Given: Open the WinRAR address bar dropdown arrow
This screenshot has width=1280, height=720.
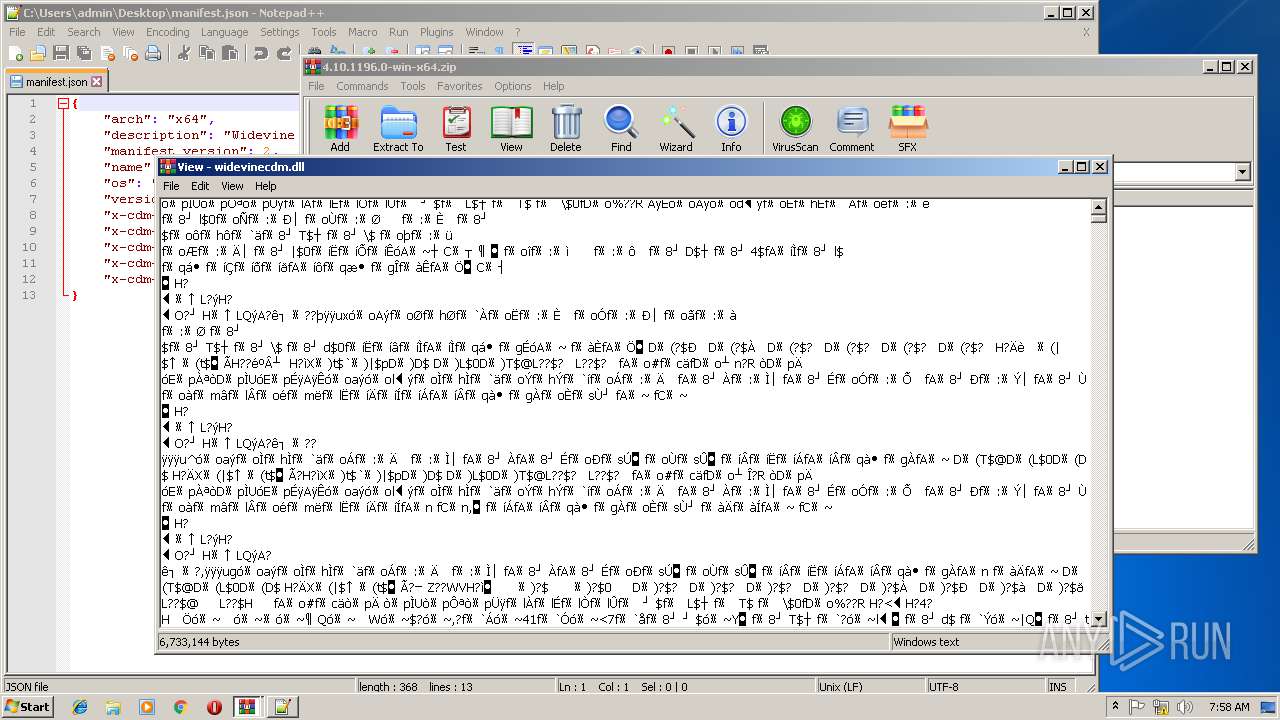Looking at the screenshot, I should 1243,172.
